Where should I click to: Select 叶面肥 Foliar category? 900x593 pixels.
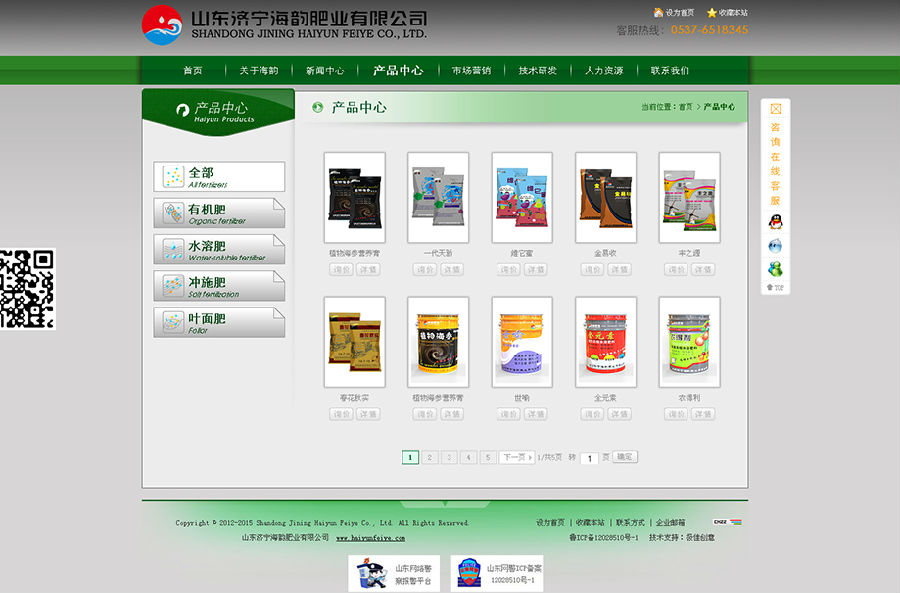219,322
